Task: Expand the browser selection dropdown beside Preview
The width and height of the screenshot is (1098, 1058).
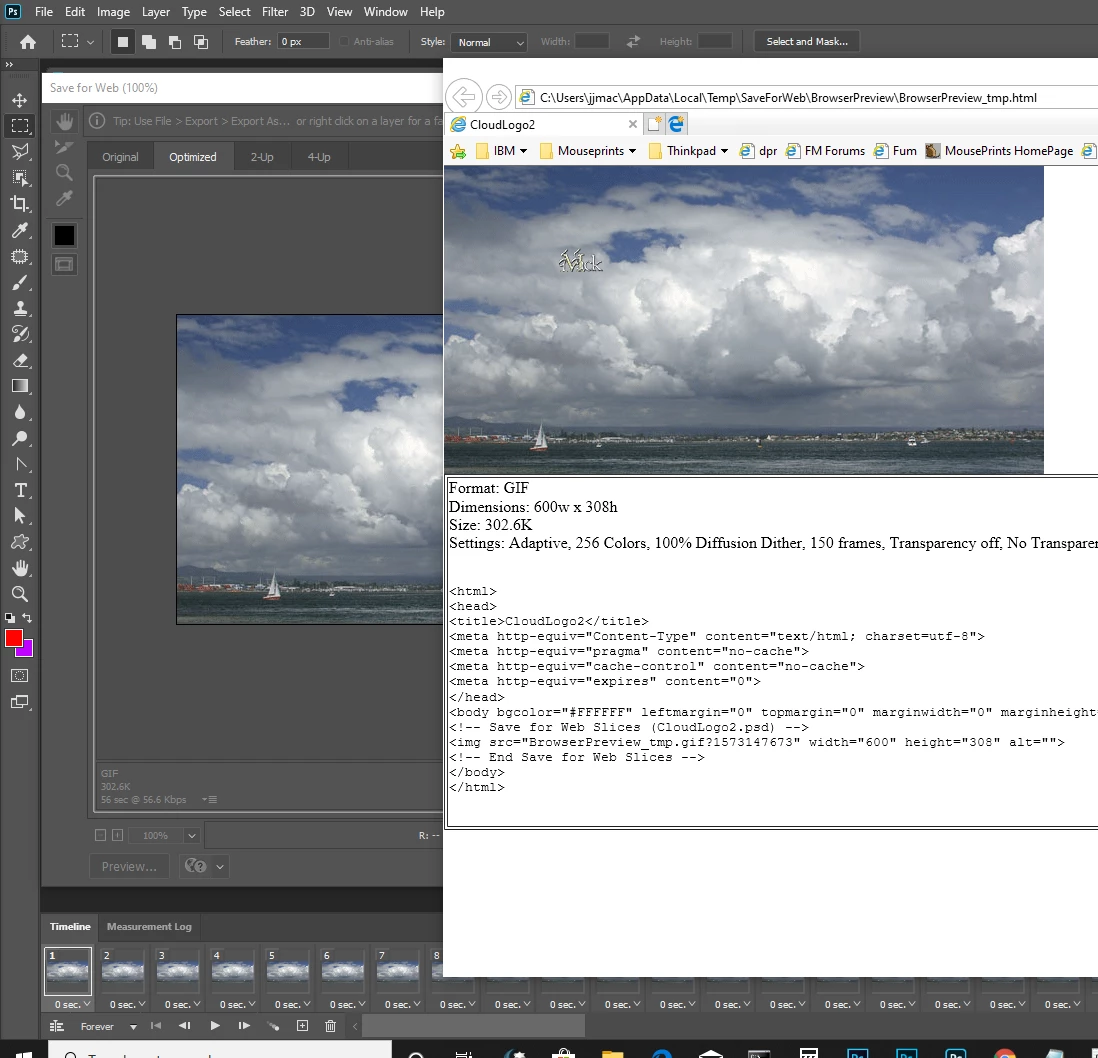Action: 220,867
